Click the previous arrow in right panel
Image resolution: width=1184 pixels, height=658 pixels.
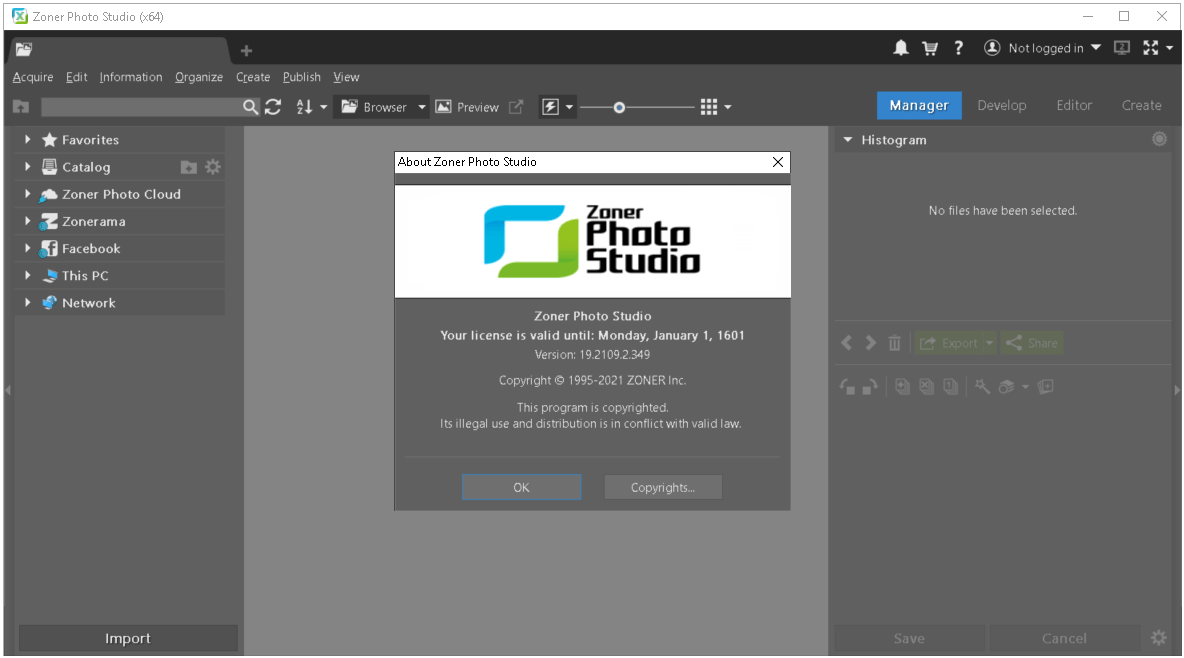(x=846, y=343)
